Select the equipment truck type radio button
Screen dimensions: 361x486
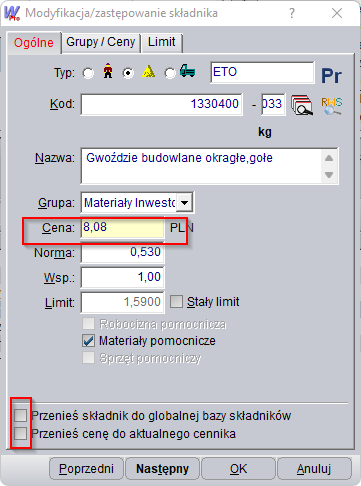[170, 73]
